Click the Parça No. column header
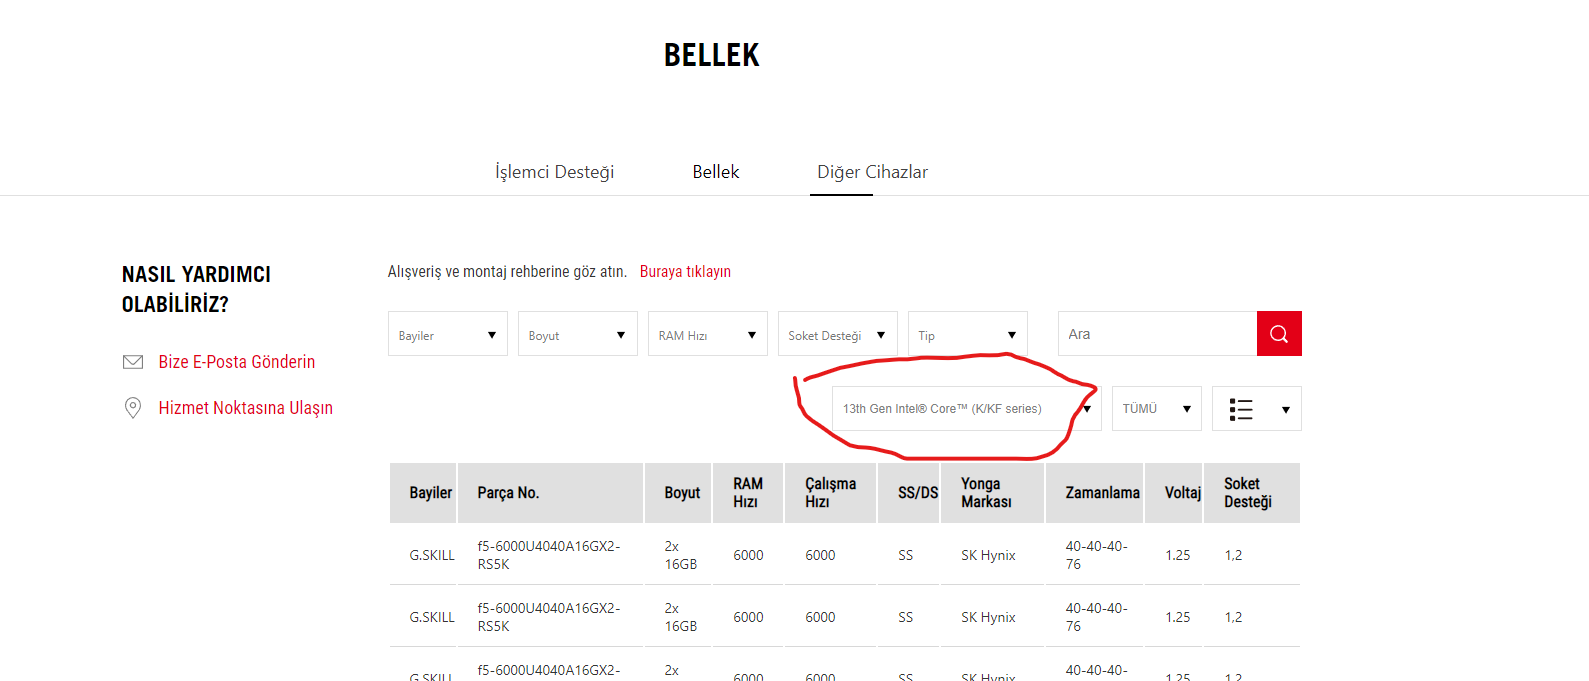The image size is (1589, 681). [x=508, y=493]
